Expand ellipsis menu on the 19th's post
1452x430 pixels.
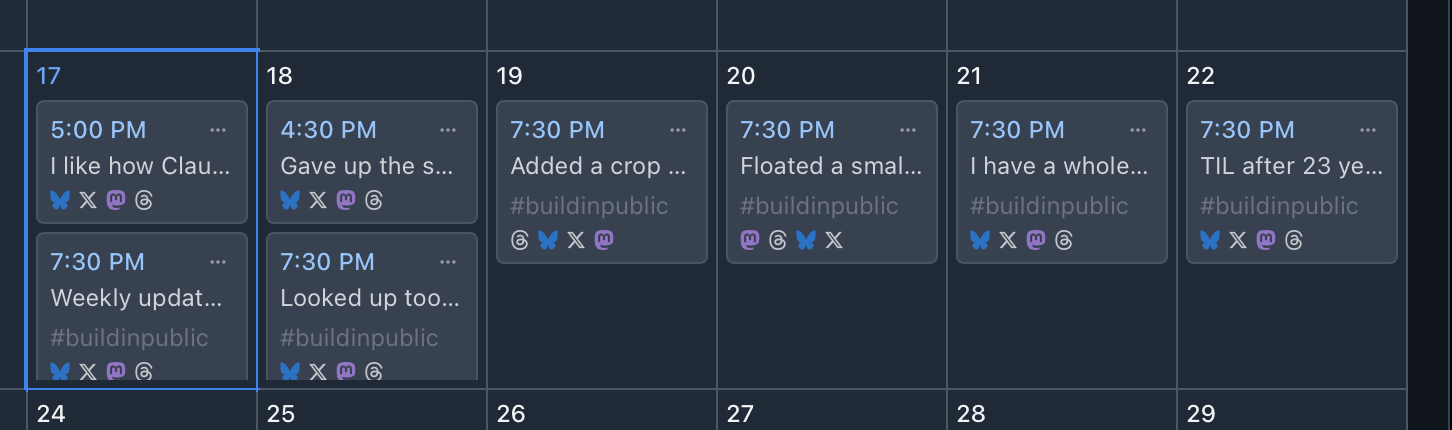pyautogui.click(x=678, y=130)
